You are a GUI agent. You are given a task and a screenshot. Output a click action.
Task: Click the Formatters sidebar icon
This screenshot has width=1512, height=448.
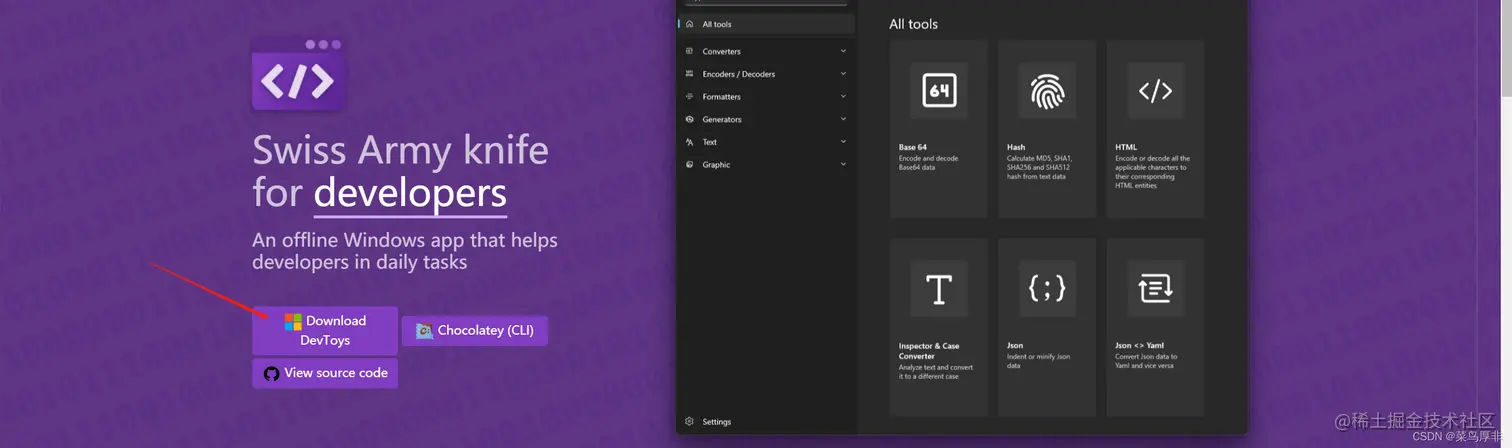point(690,97)
